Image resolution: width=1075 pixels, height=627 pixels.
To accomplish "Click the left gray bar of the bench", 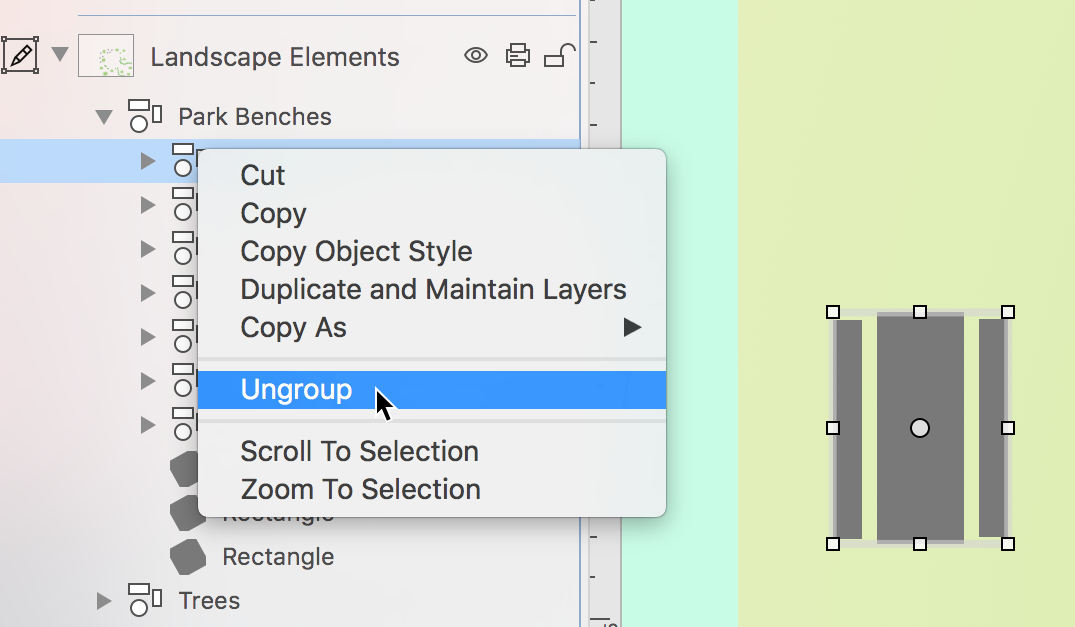I will click(x=849, y=429).
